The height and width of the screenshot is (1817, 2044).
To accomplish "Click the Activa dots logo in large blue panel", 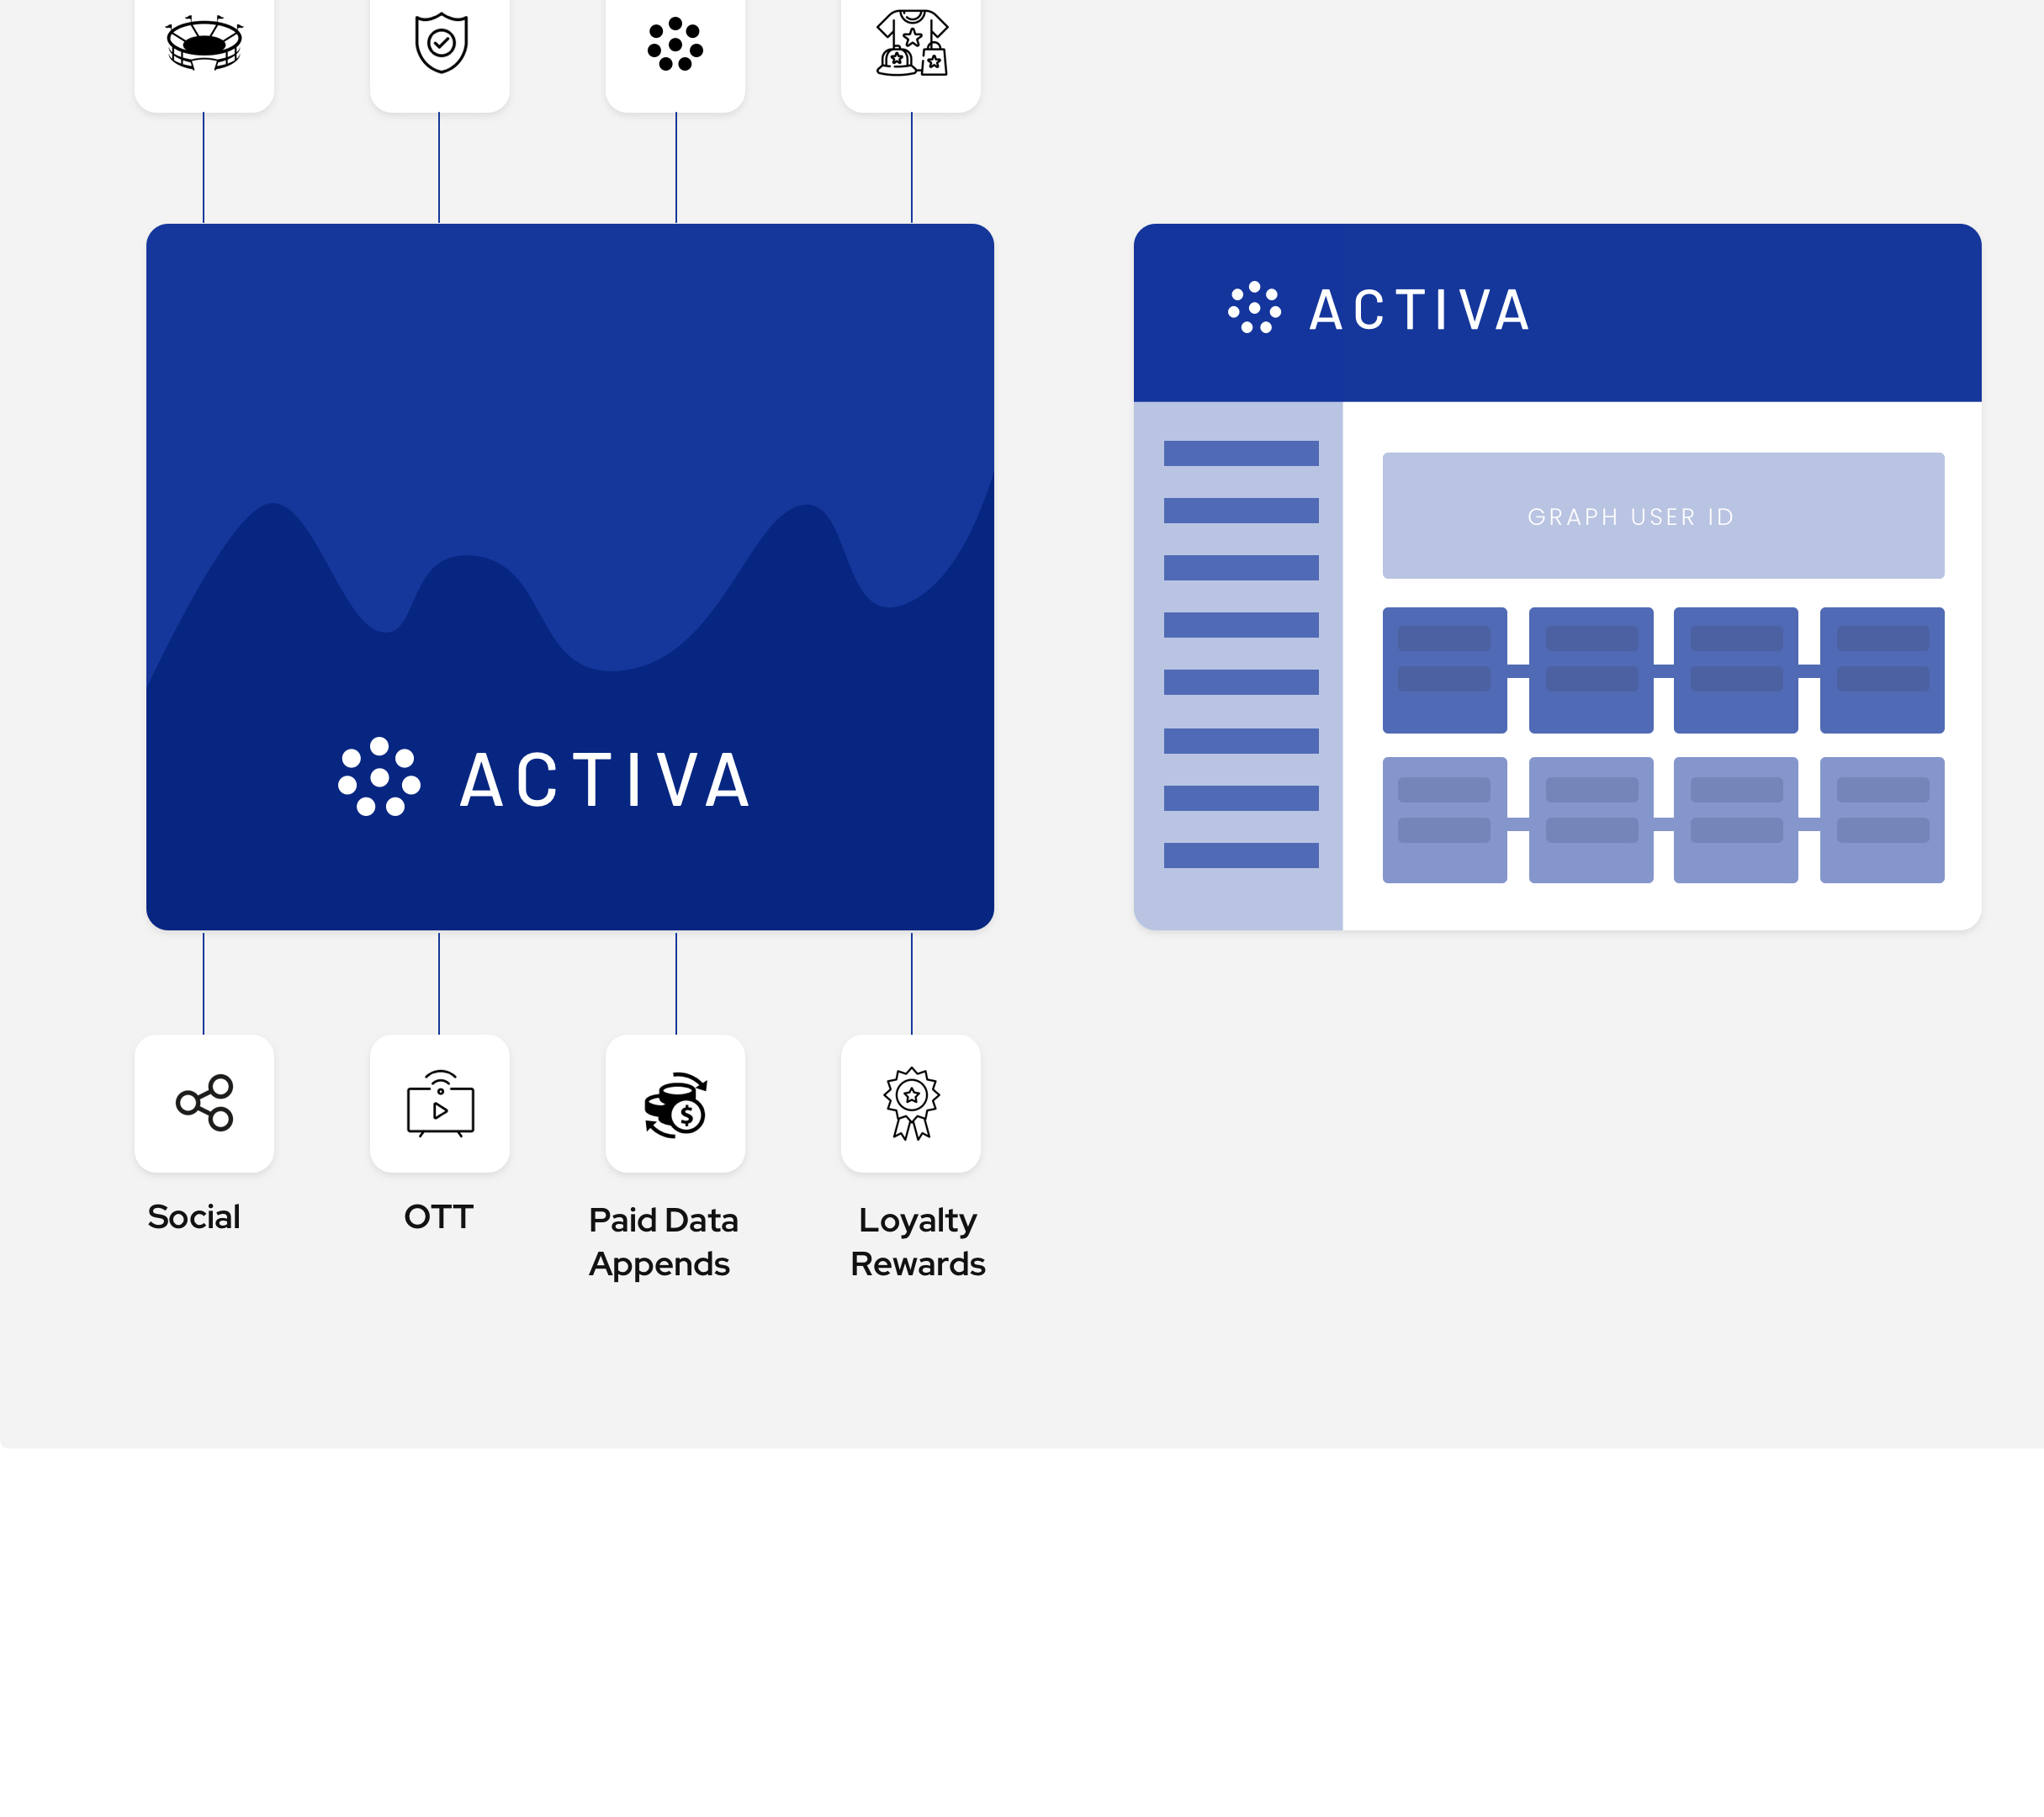I will coord(379,777).
